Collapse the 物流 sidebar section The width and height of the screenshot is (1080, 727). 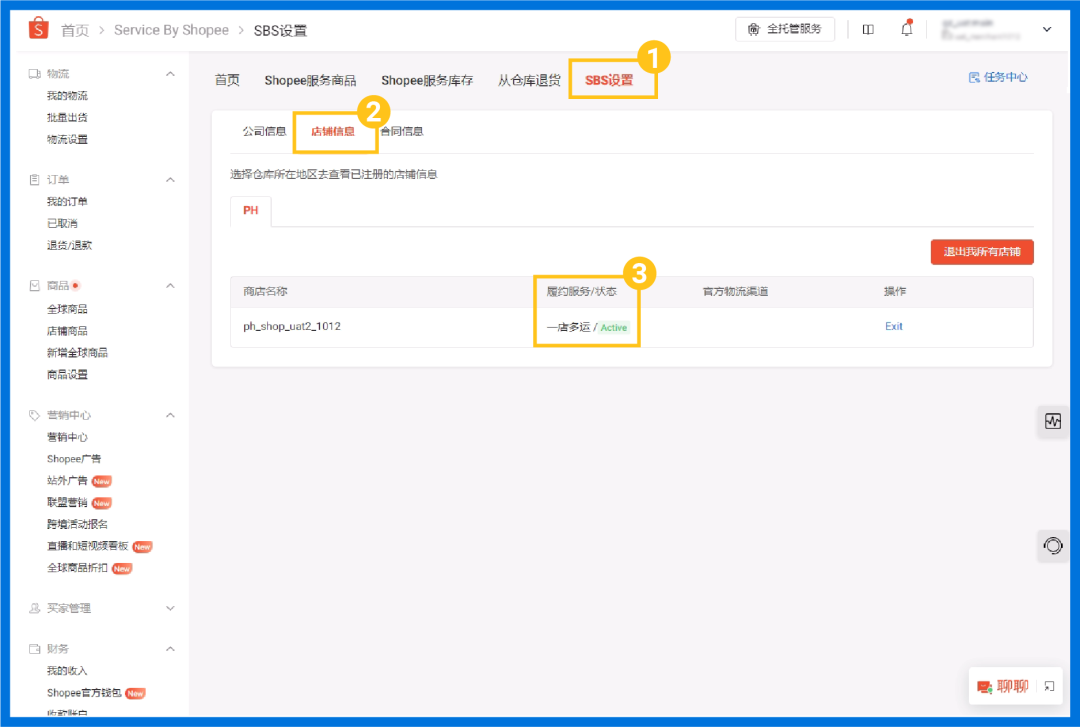click(170, 72)
